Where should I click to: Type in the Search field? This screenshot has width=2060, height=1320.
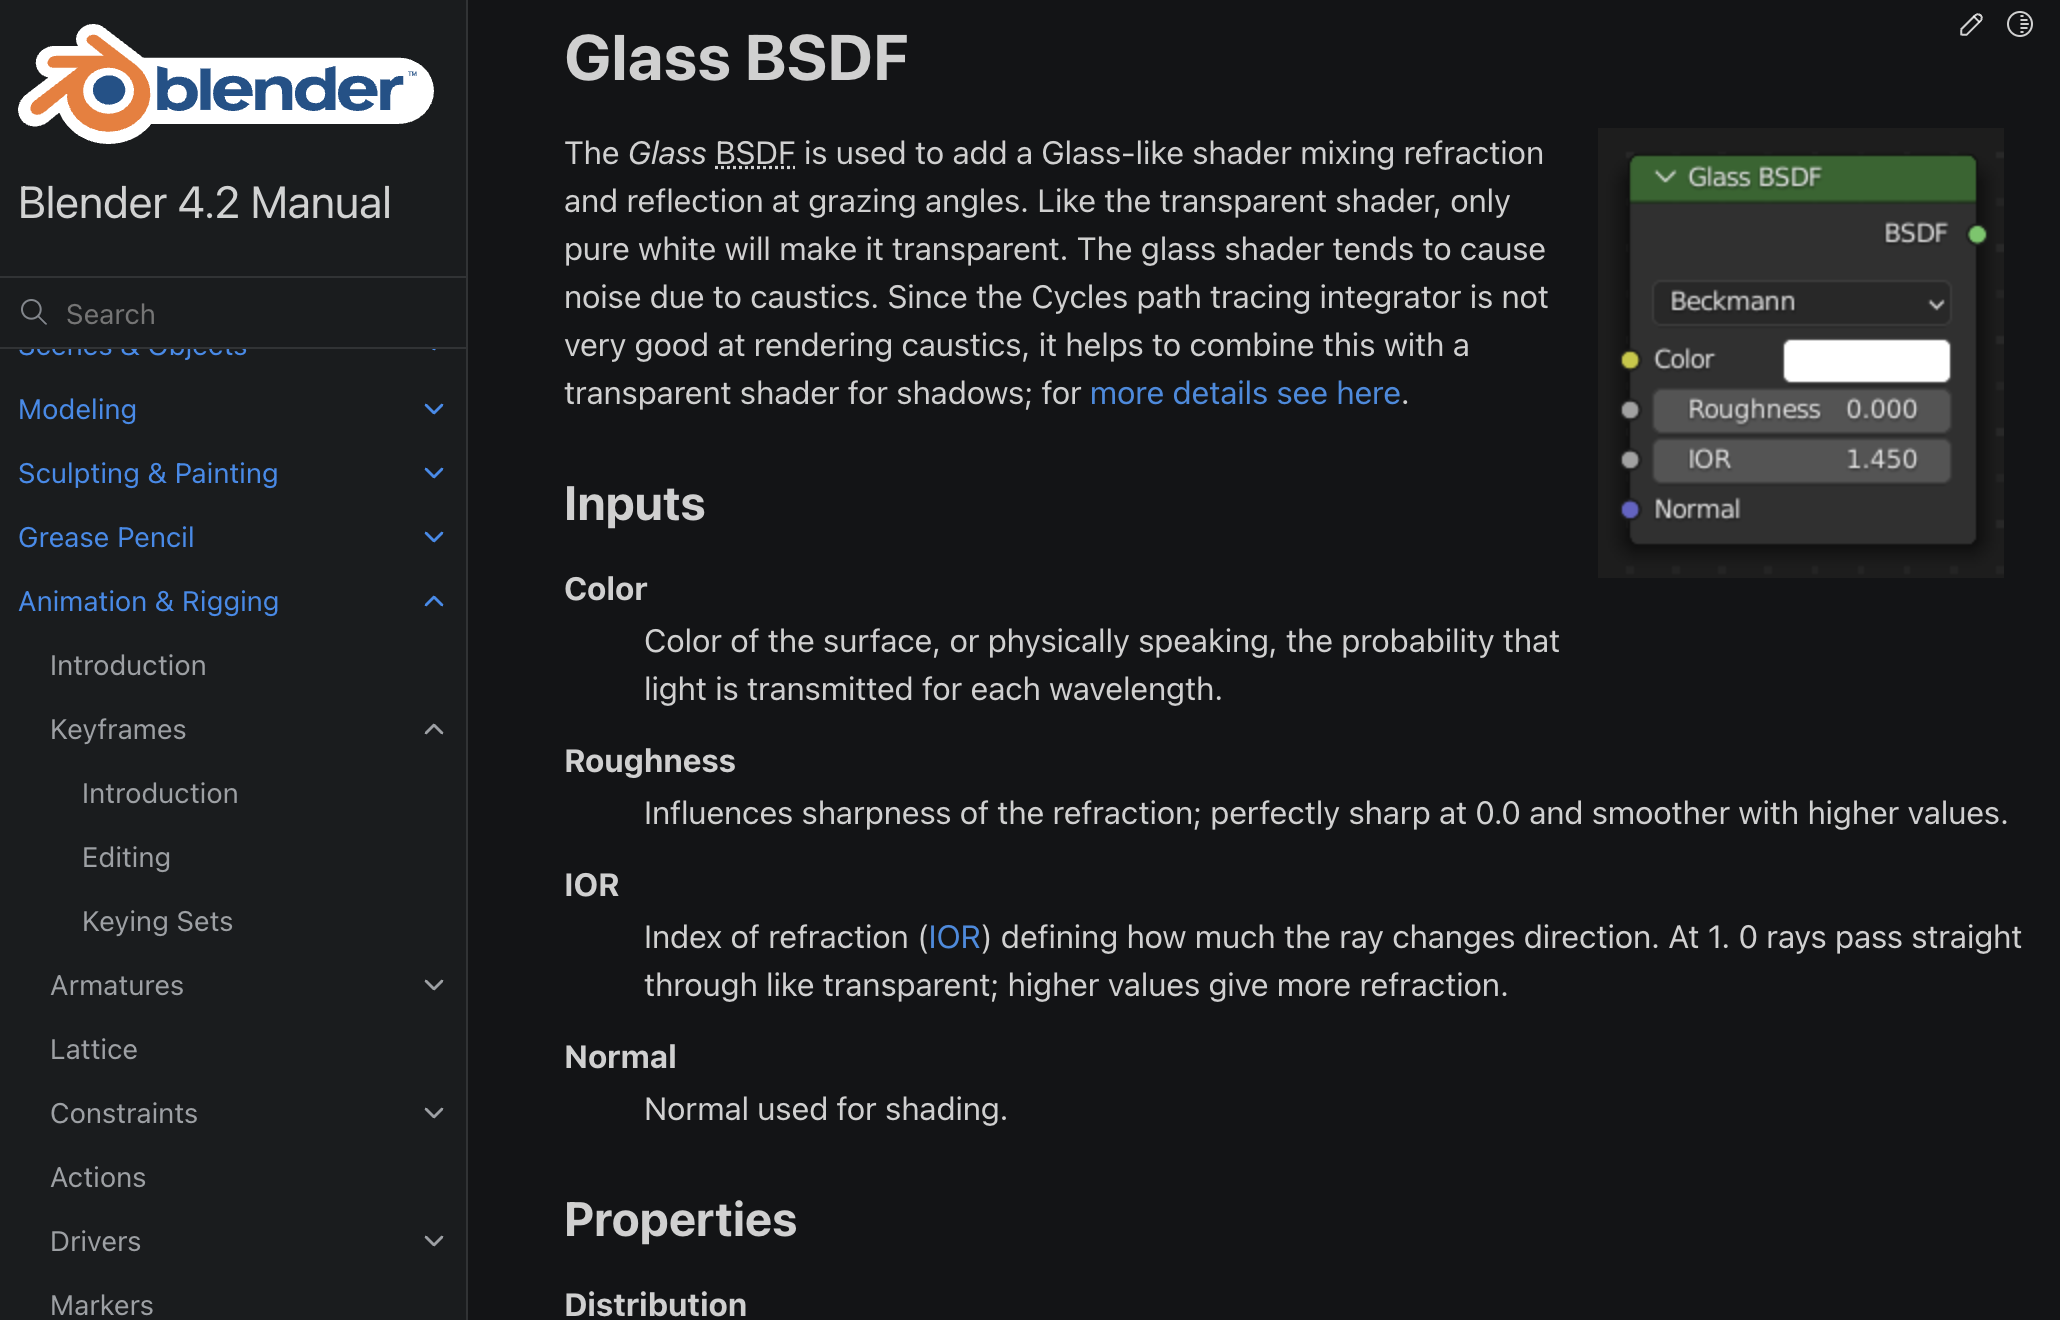[250, 314]
